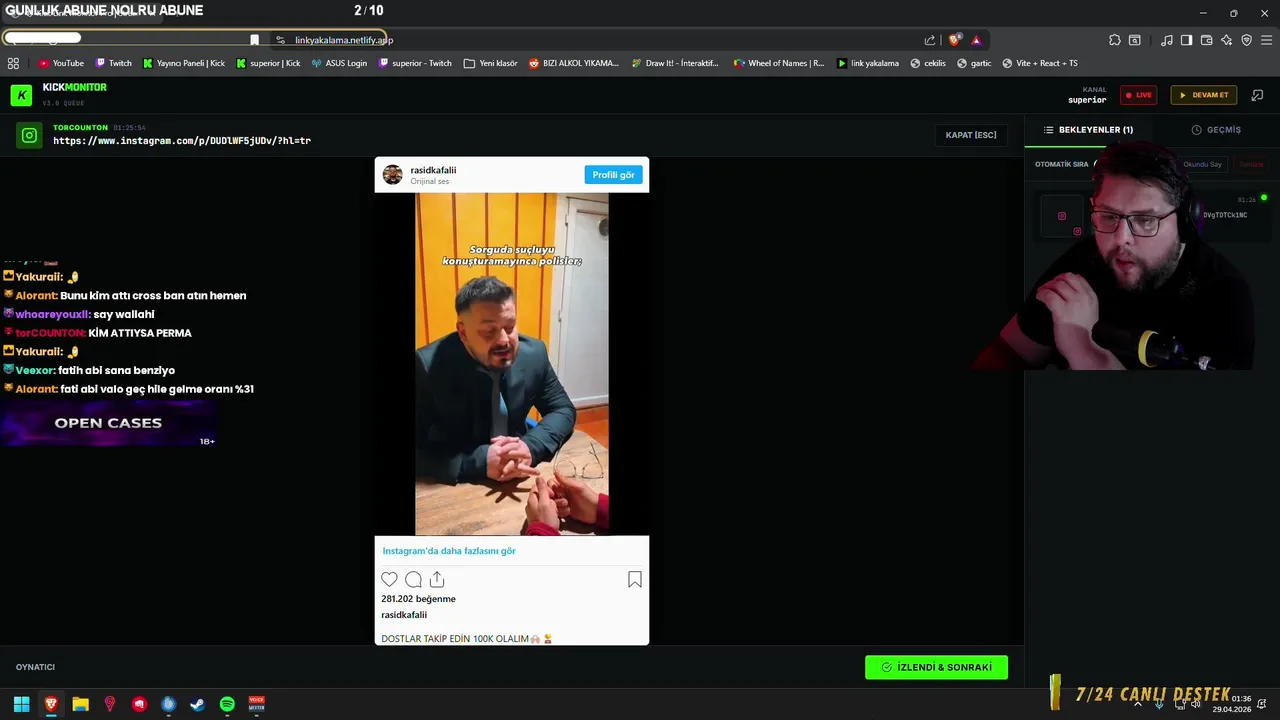Open the BIZI ALKOL YIKAMA bookmark
This screenshot has width=1280, height=720.
pos(574,63)
